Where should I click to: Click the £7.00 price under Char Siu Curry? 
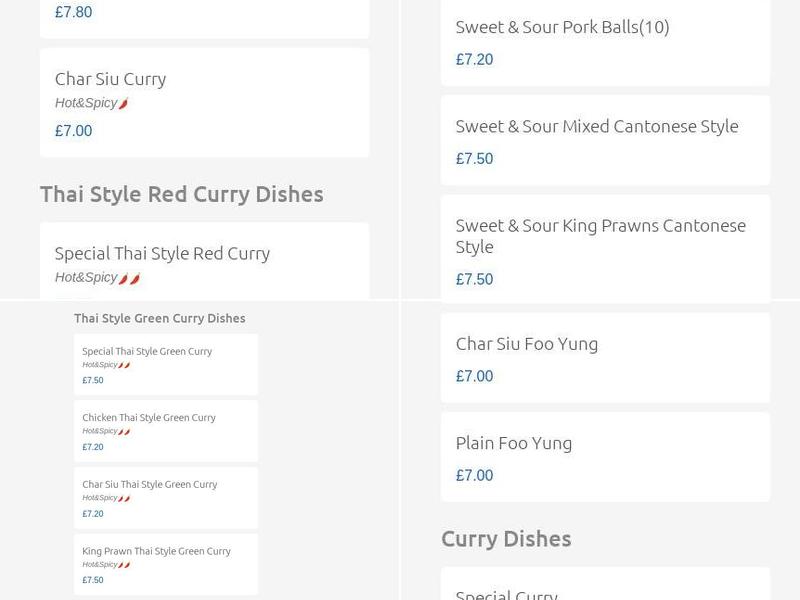coord(70,130)
